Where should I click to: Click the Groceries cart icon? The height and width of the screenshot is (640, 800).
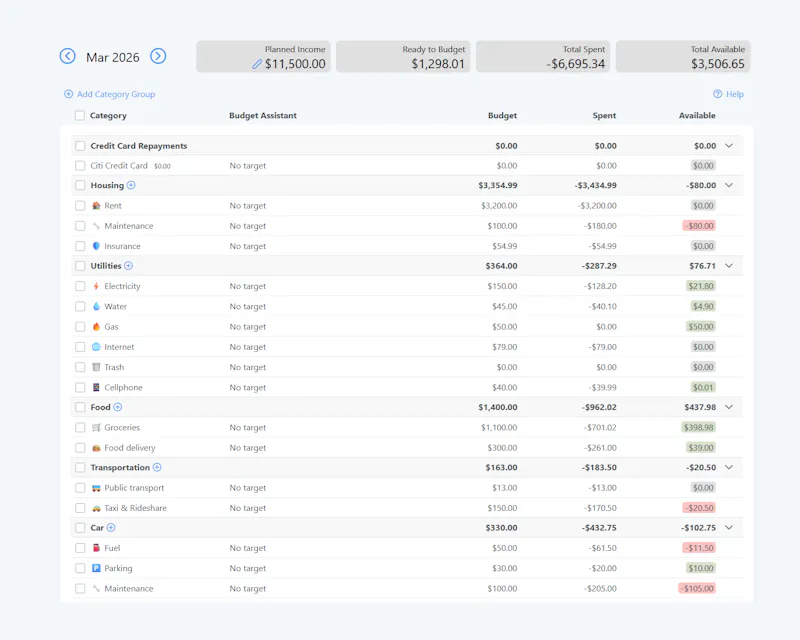96,428
